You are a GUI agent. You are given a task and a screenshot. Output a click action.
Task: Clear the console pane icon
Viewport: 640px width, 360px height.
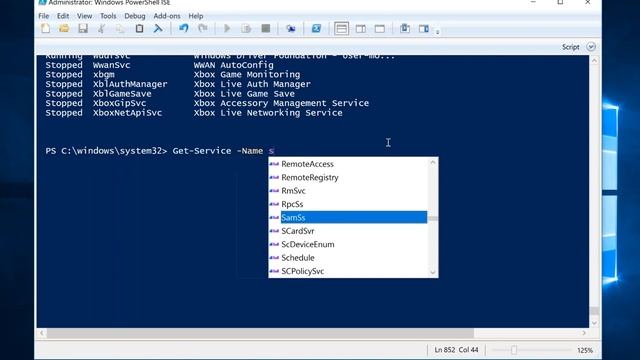point(158,29)
